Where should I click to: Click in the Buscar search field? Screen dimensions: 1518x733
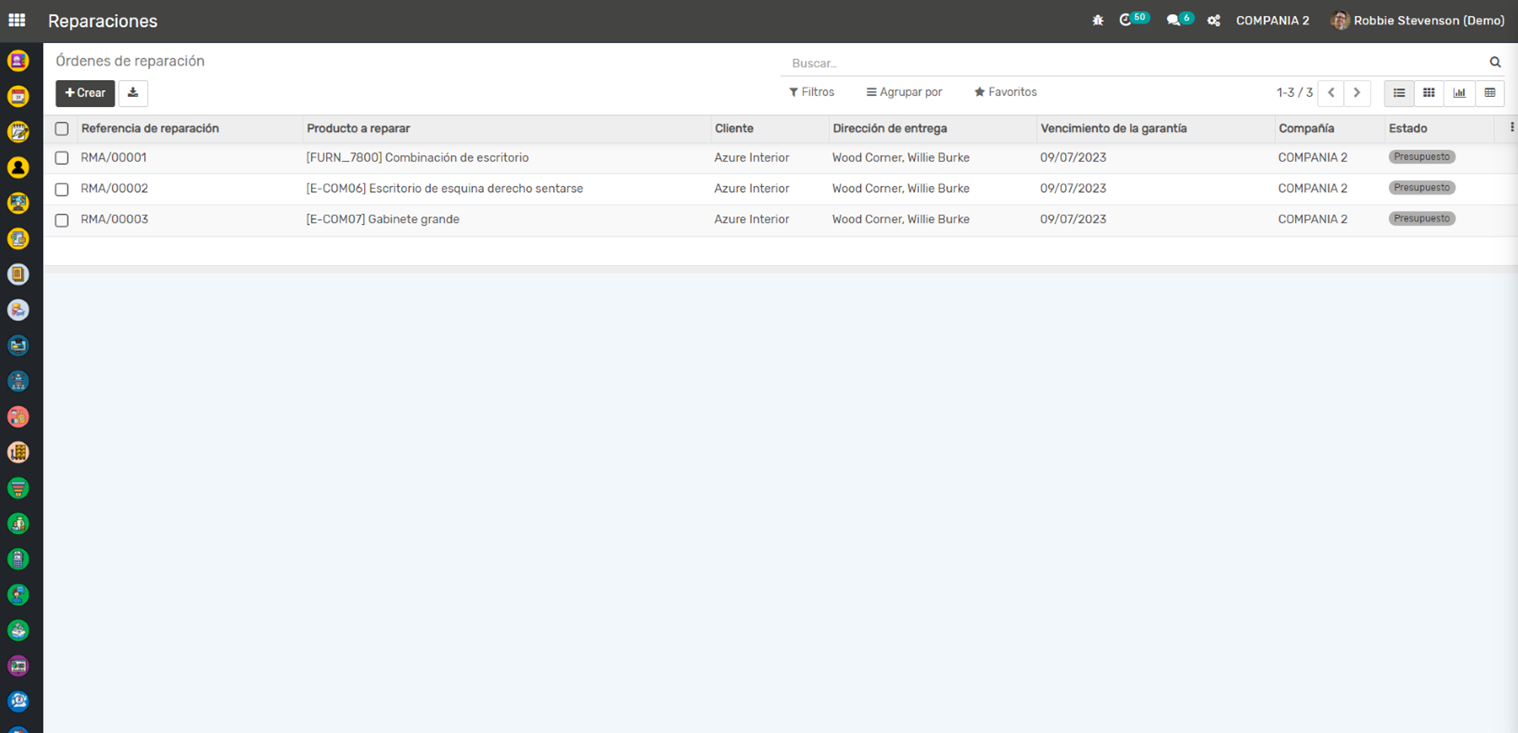tap(1130, 63)
